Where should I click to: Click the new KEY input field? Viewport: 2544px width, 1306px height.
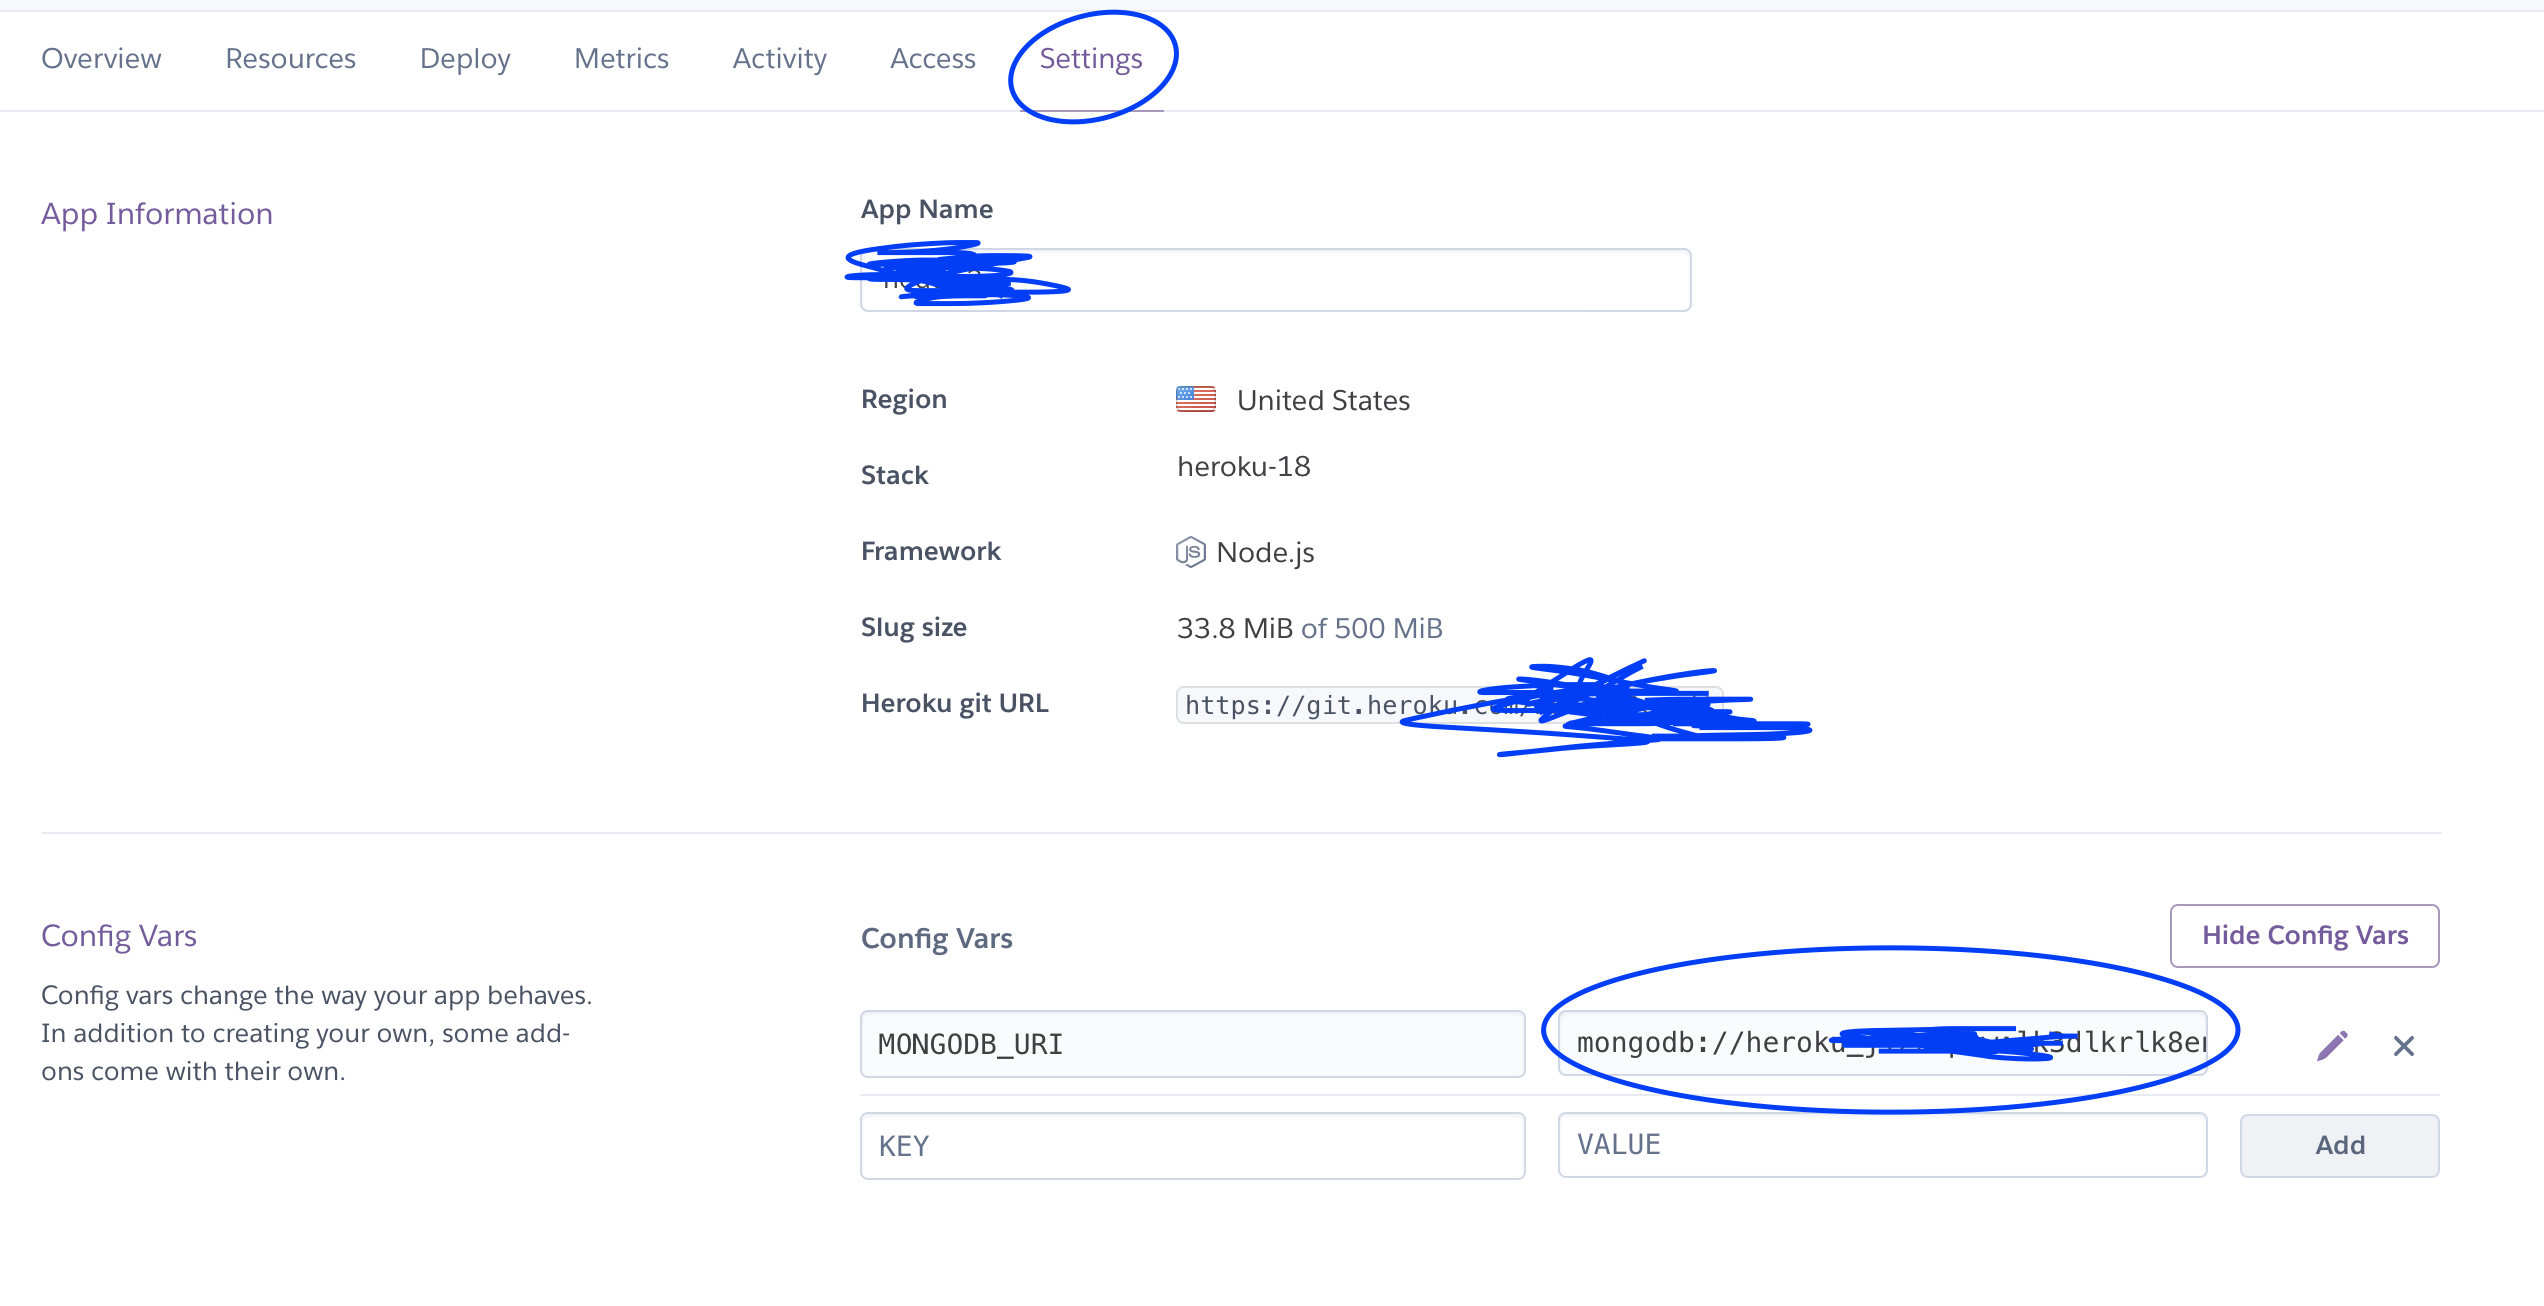1192,1146
